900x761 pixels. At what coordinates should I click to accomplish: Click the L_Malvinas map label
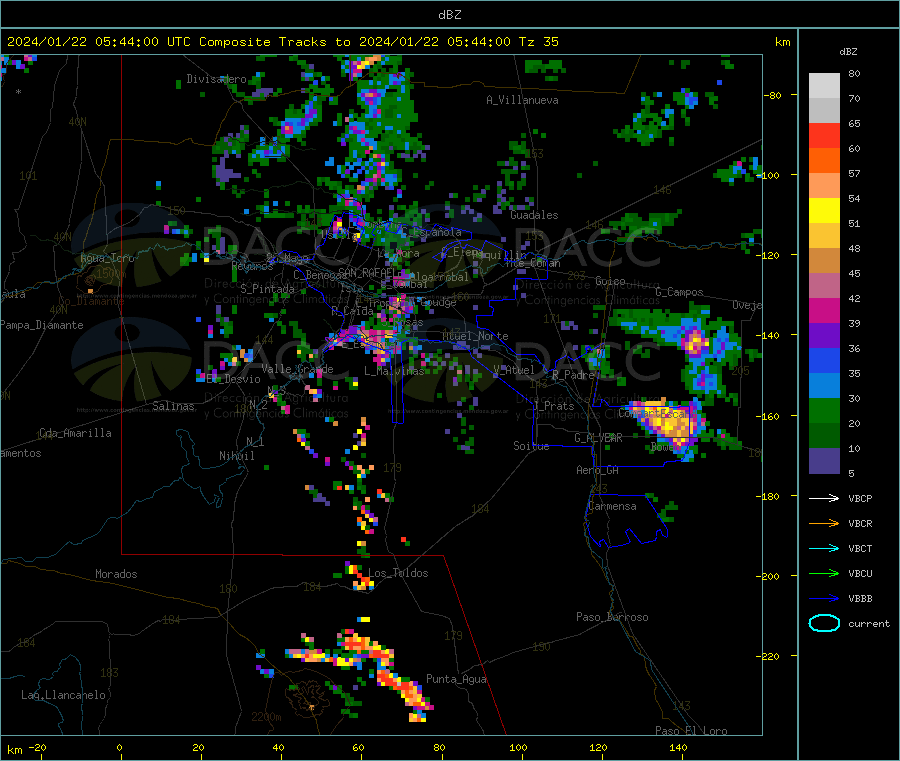pyautogui.click(x=394, y=371)
